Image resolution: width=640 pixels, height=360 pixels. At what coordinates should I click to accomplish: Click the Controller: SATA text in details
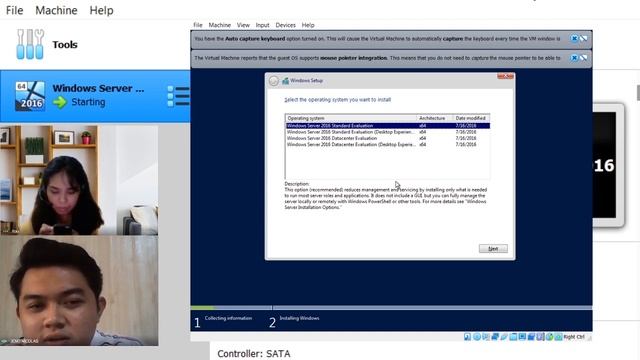click(253, 353)
